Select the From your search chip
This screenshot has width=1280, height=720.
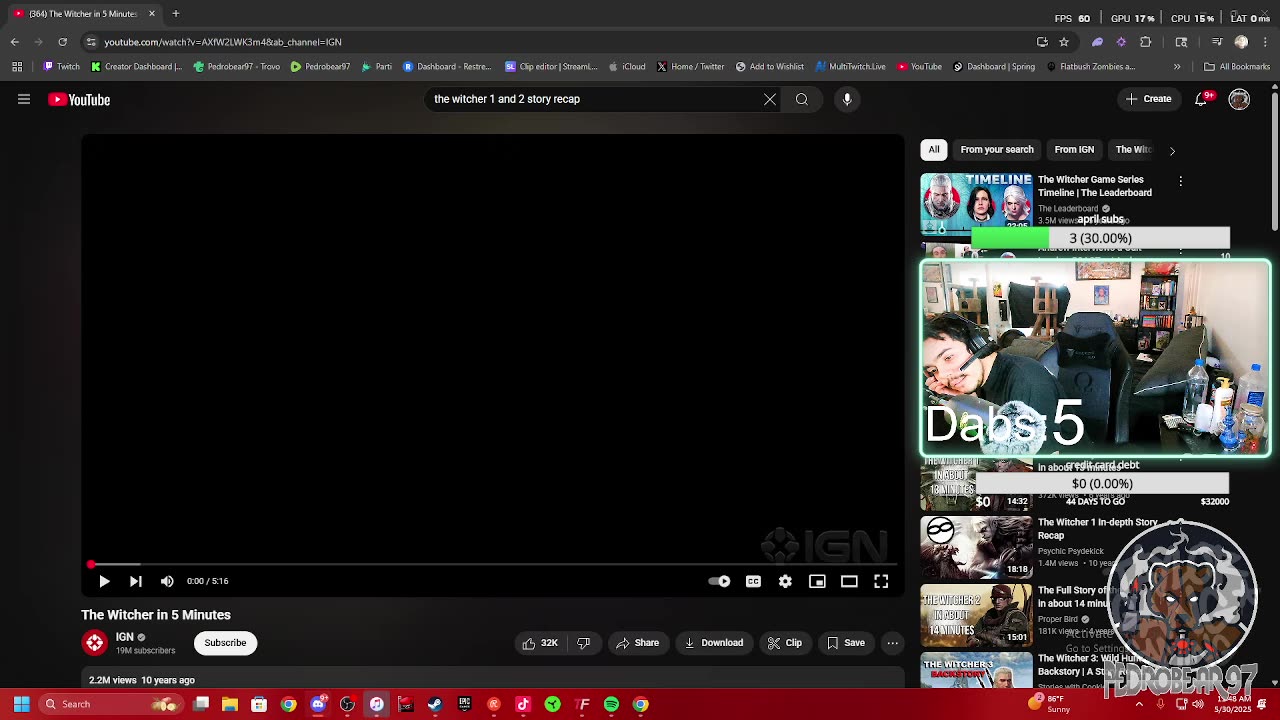pyautogui.click(x=997, y=150)
